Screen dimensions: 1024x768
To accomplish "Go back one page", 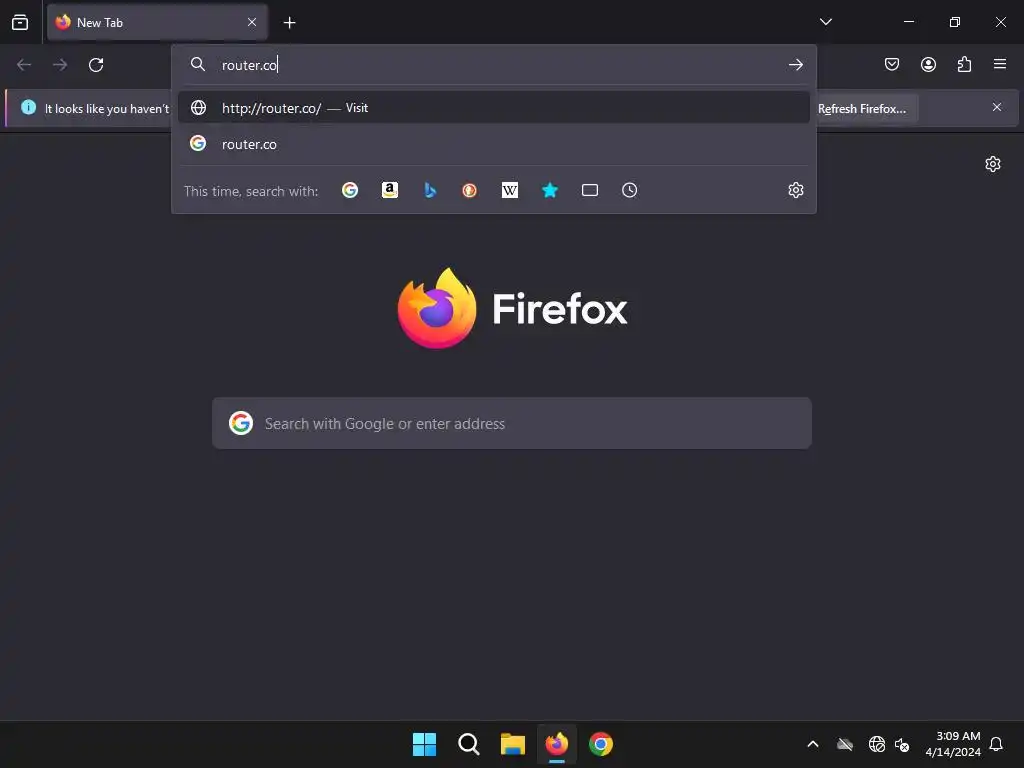I will (24, 65).
